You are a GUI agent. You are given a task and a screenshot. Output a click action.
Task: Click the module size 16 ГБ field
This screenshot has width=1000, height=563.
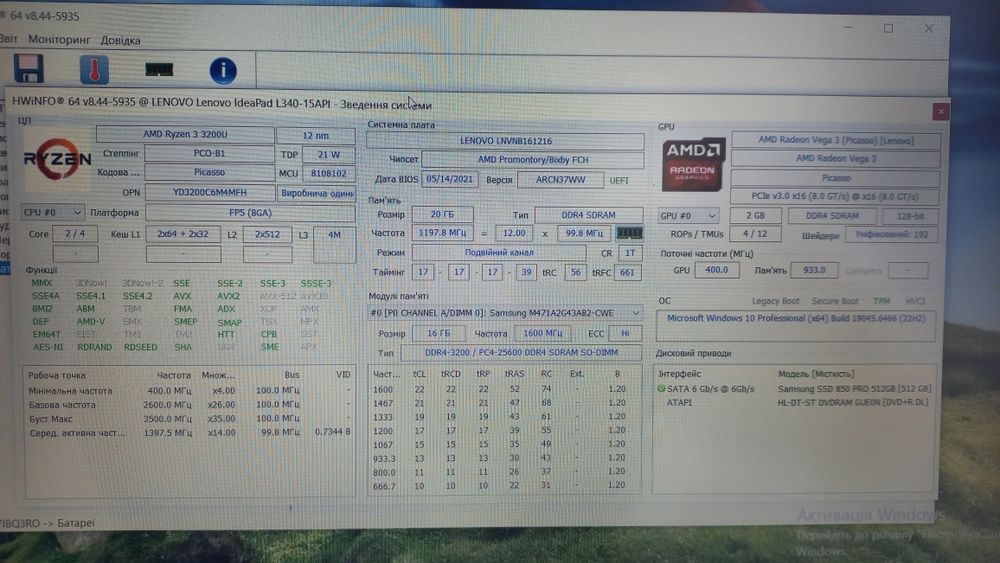point(438,333)
